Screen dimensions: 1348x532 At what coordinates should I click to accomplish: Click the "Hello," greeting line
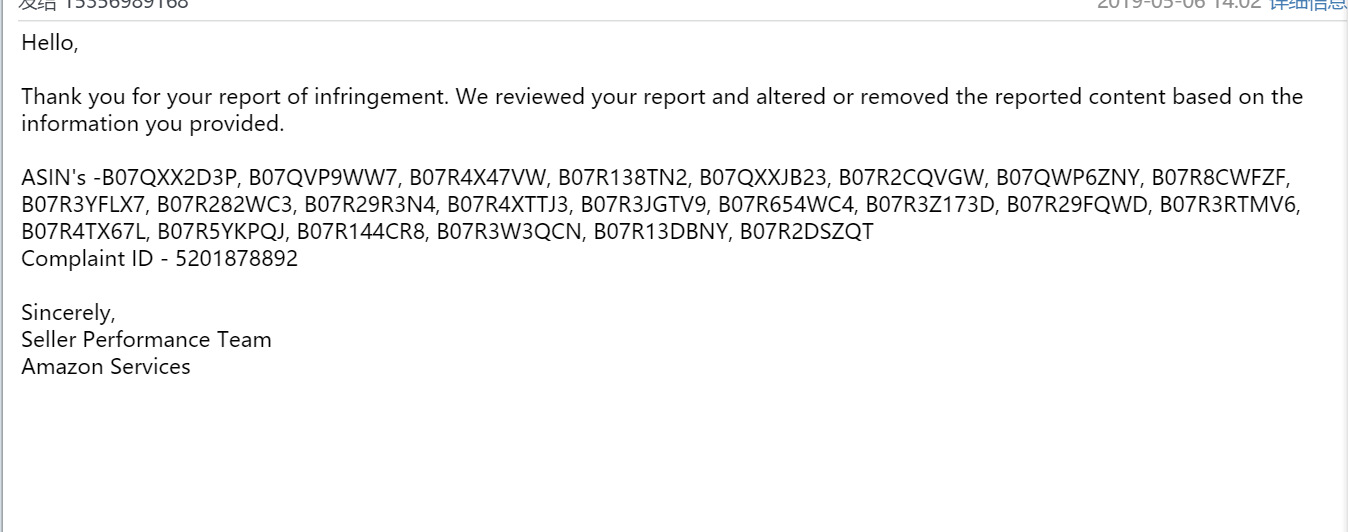click(49, 43)
